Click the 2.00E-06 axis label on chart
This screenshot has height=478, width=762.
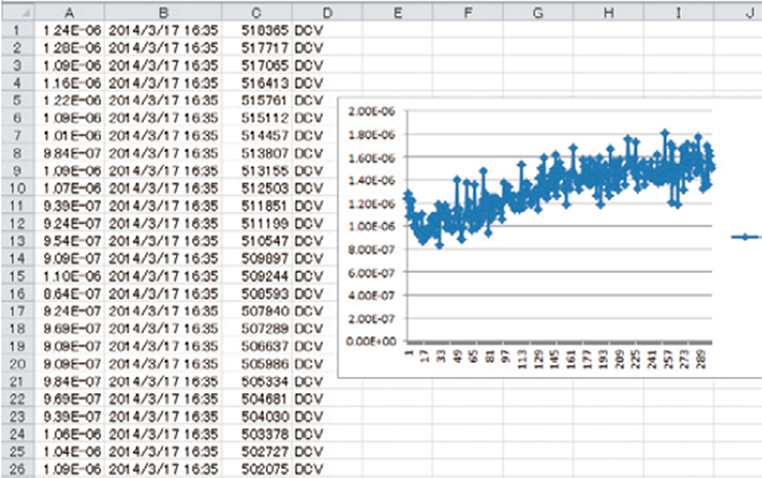[372, 111]
